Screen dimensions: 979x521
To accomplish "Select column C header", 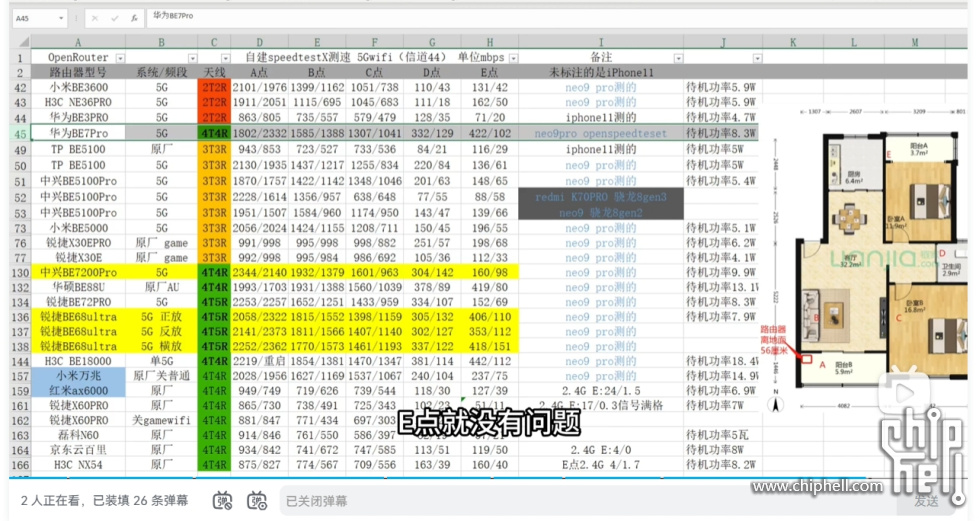I will coord(214,42).
